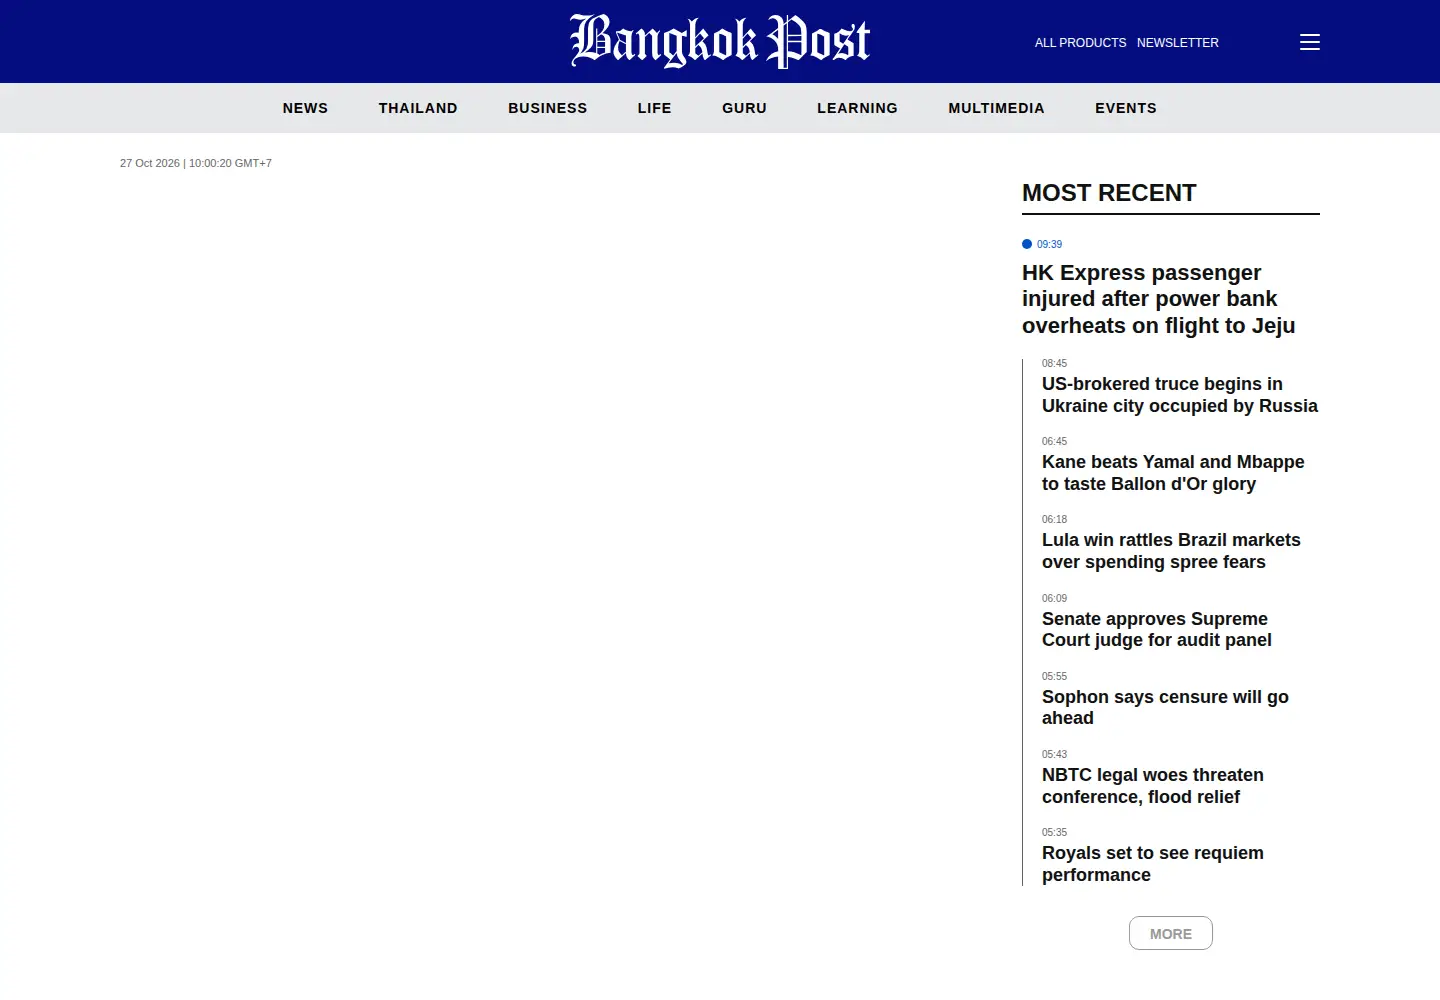Viewport: 1440px width, 1000px height.
Task: Open the NEWSLETTER link
Action: [1178, 43]
